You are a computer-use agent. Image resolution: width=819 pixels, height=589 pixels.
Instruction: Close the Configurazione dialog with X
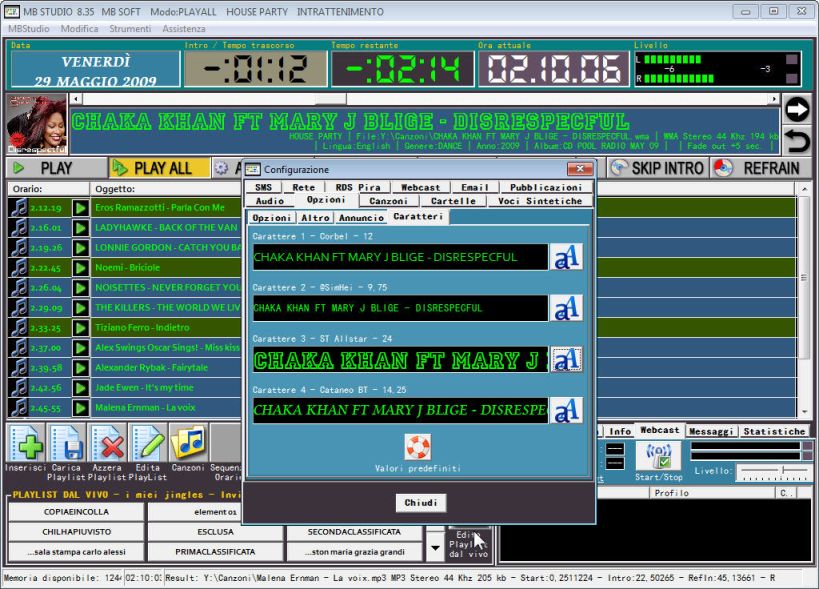tap(580, 169)
